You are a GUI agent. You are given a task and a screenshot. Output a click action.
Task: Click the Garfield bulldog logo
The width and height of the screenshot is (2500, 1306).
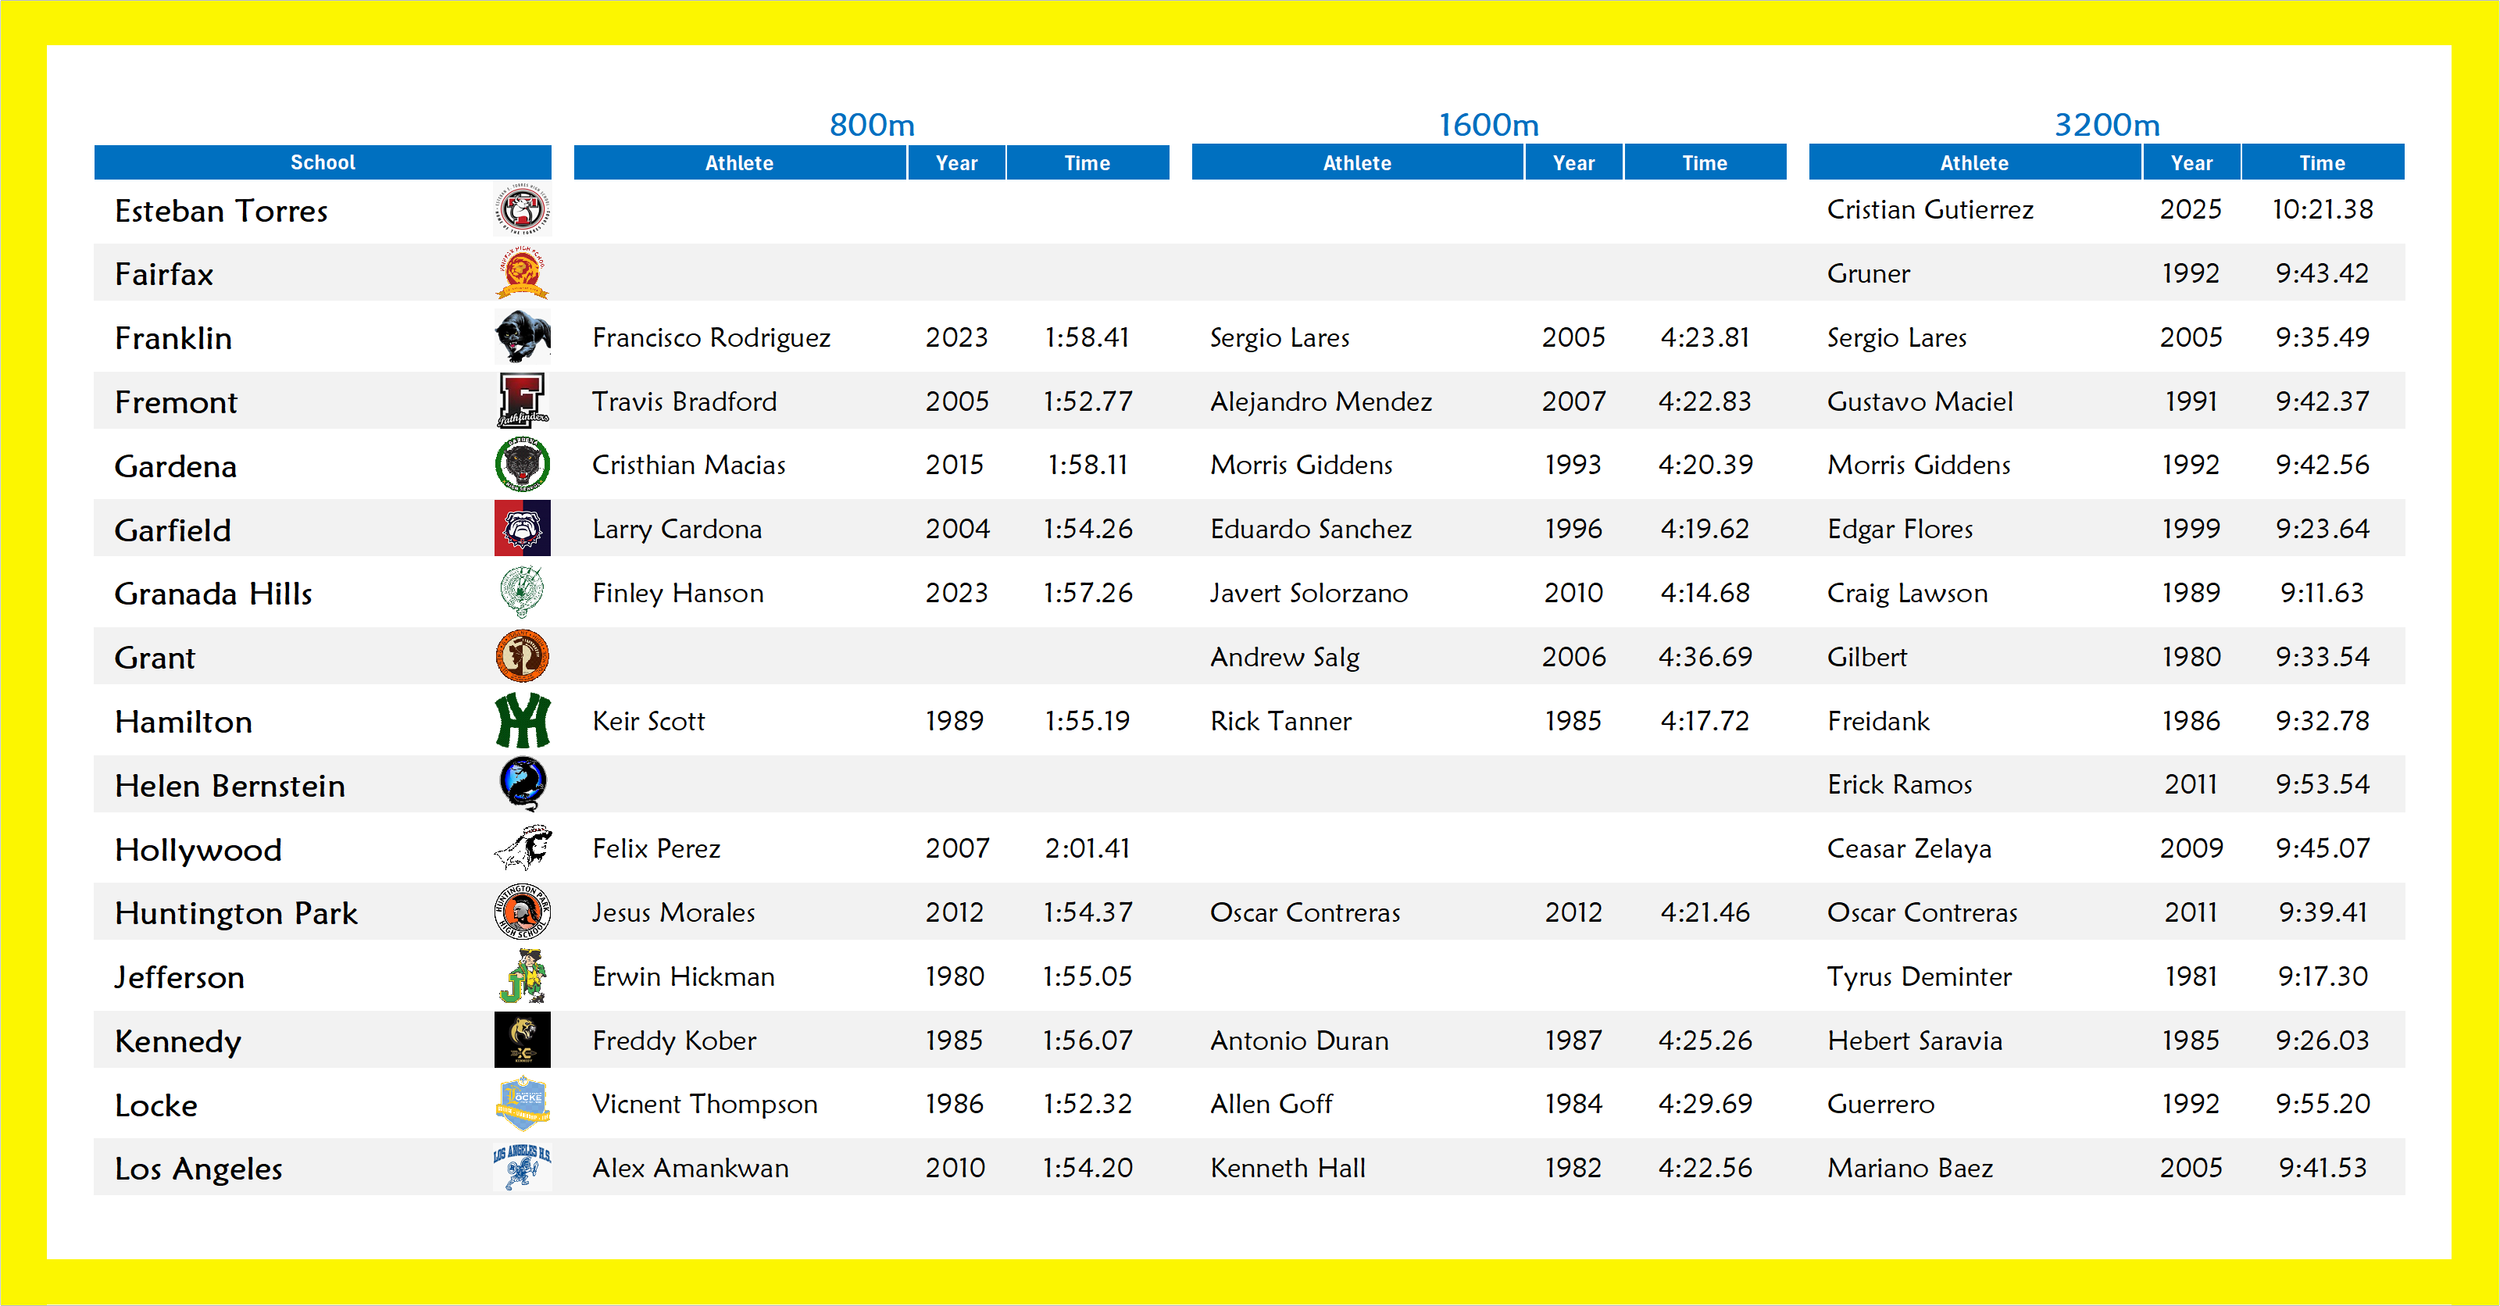[x=522, y=528]
